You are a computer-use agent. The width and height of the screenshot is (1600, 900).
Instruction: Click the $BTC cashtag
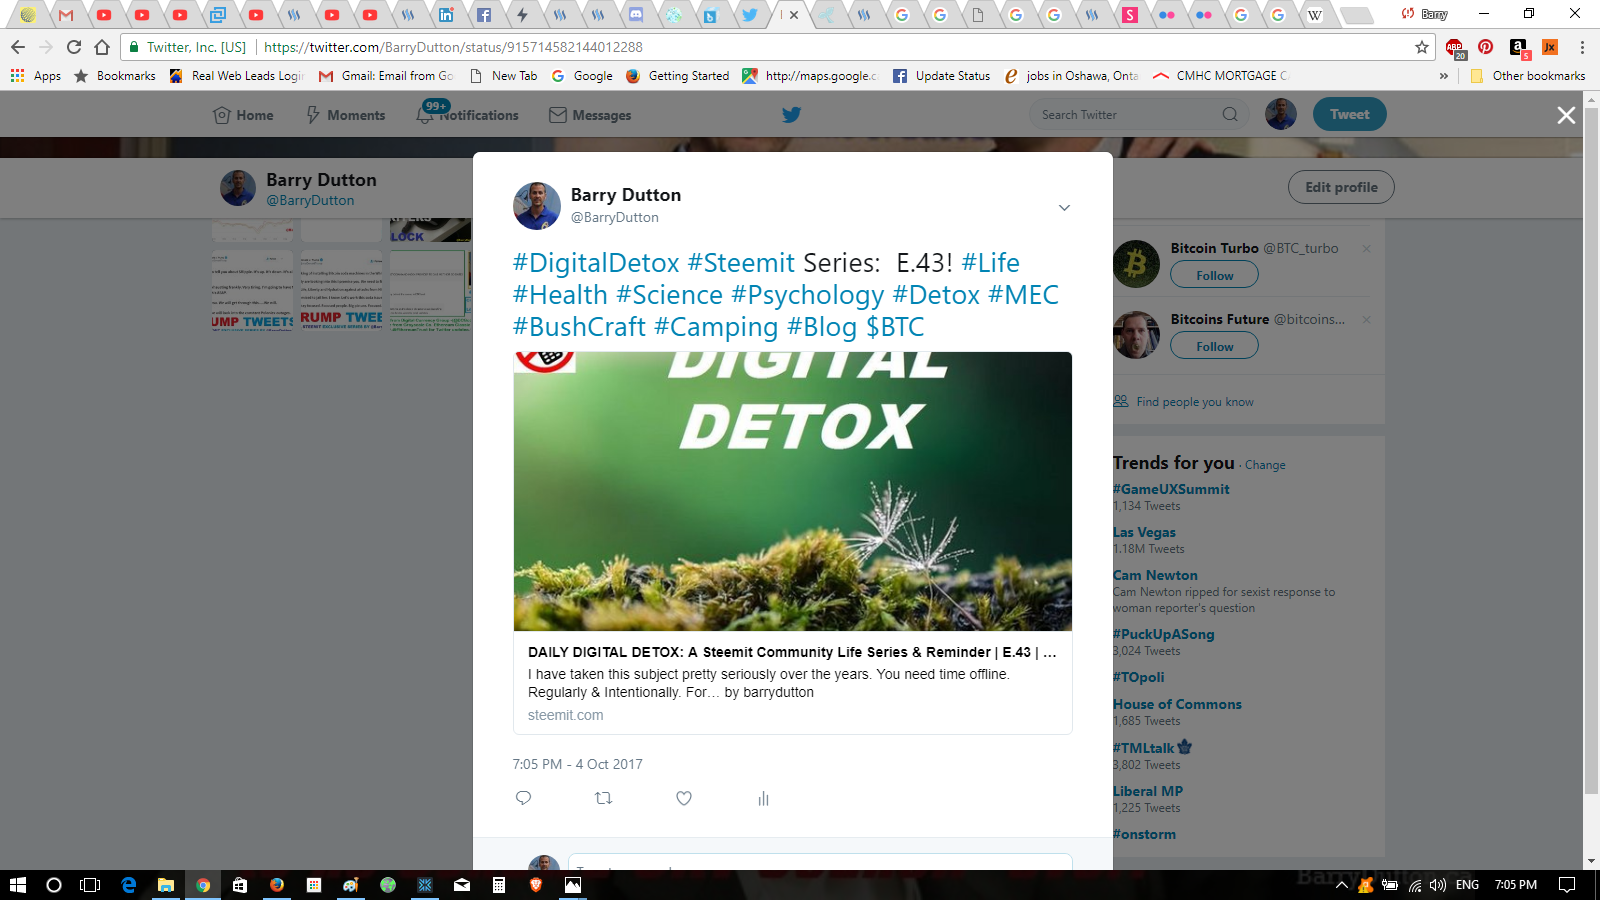(895, 327)
